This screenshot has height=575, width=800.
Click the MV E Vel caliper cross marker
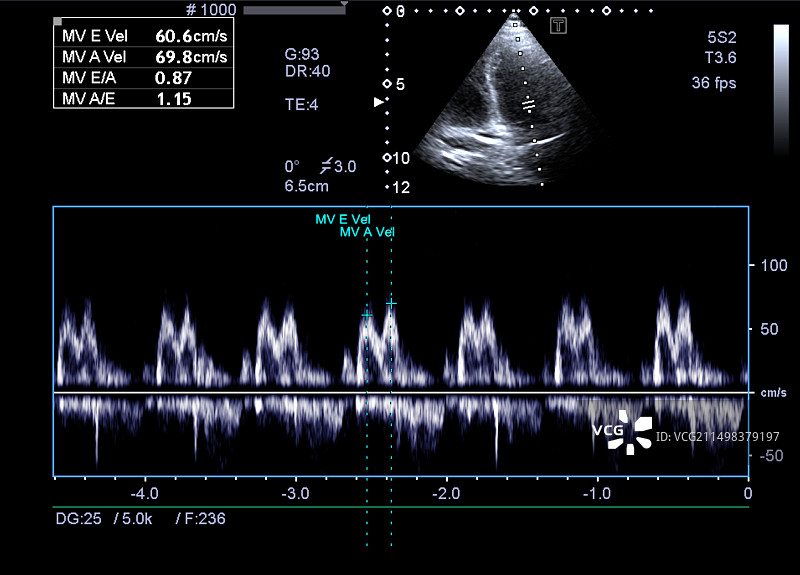point(367,314)
